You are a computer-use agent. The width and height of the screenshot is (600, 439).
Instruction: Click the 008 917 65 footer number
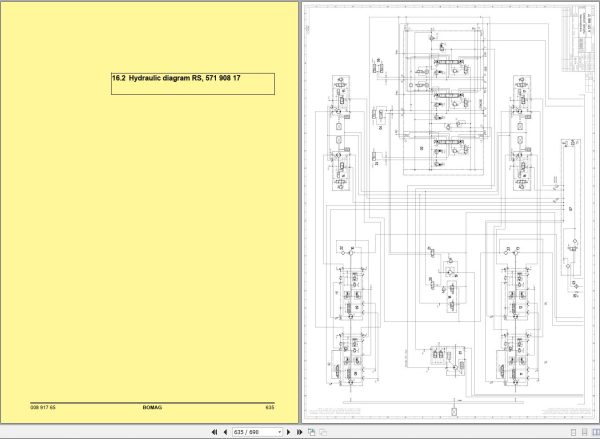[43, 408]
